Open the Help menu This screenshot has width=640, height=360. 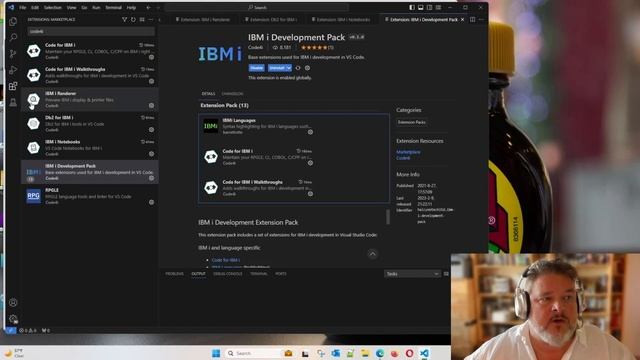[x=131, y=7]
